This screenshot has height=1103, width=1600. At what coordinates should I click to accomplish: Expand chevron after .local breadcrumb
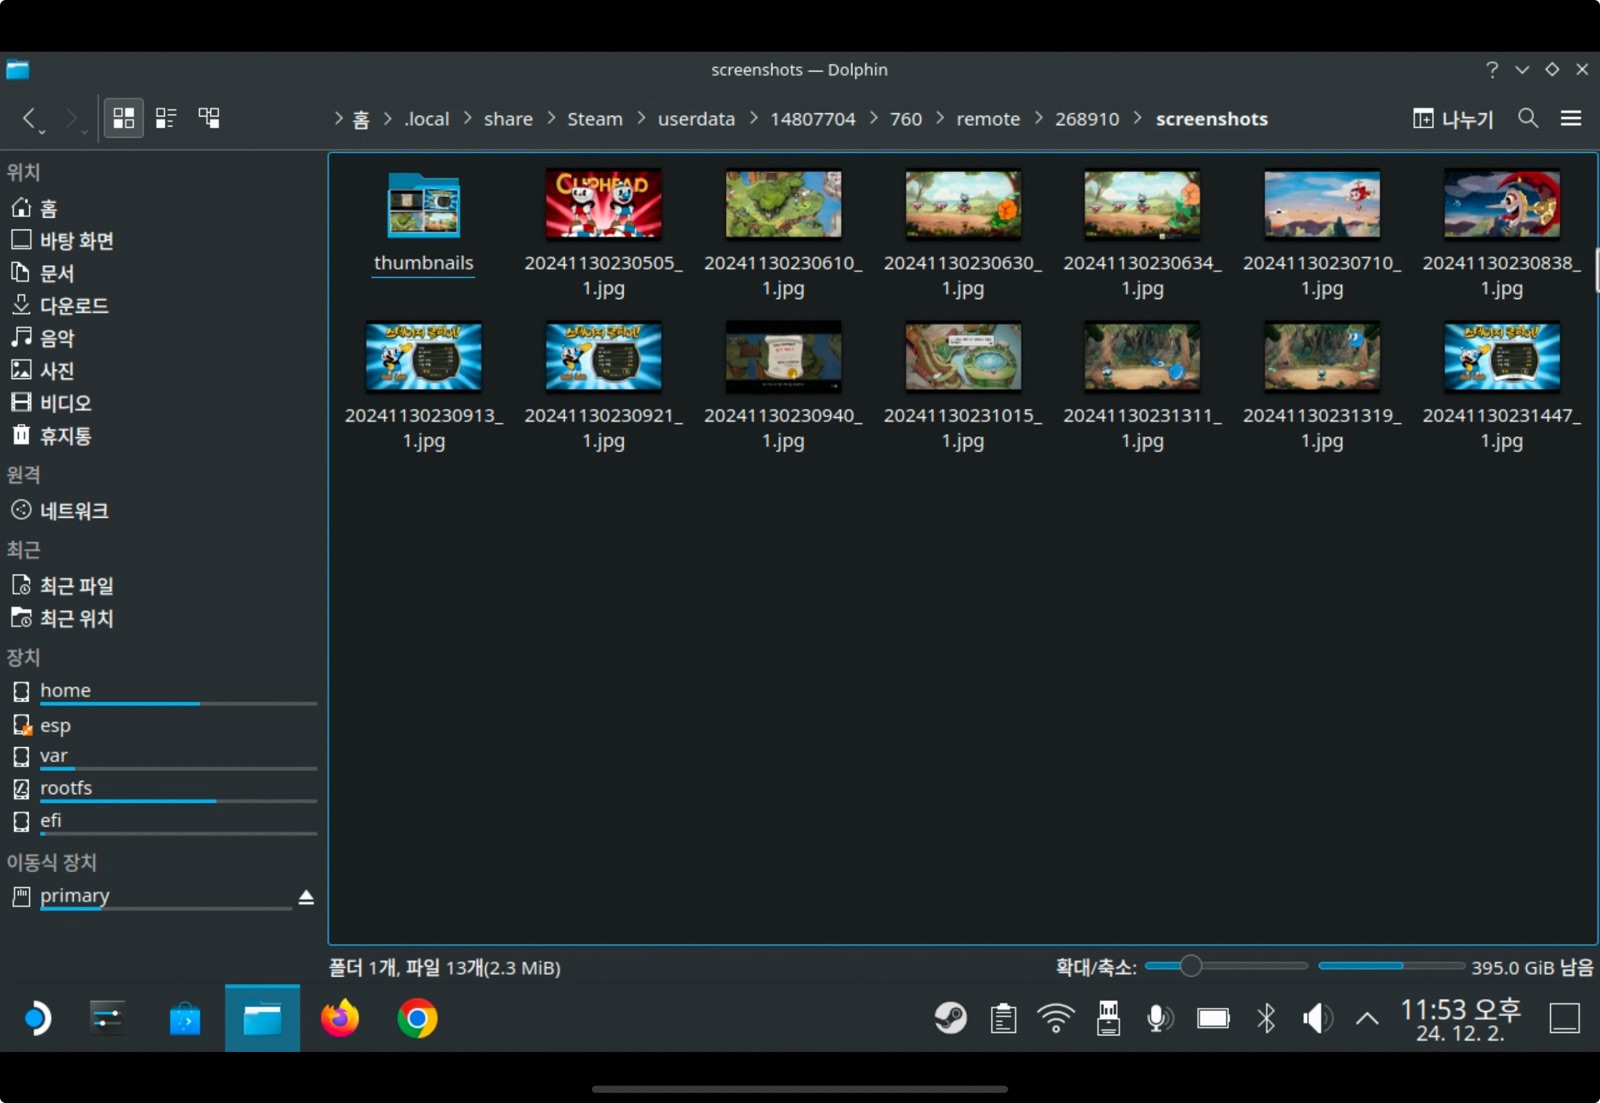(467, 118)
